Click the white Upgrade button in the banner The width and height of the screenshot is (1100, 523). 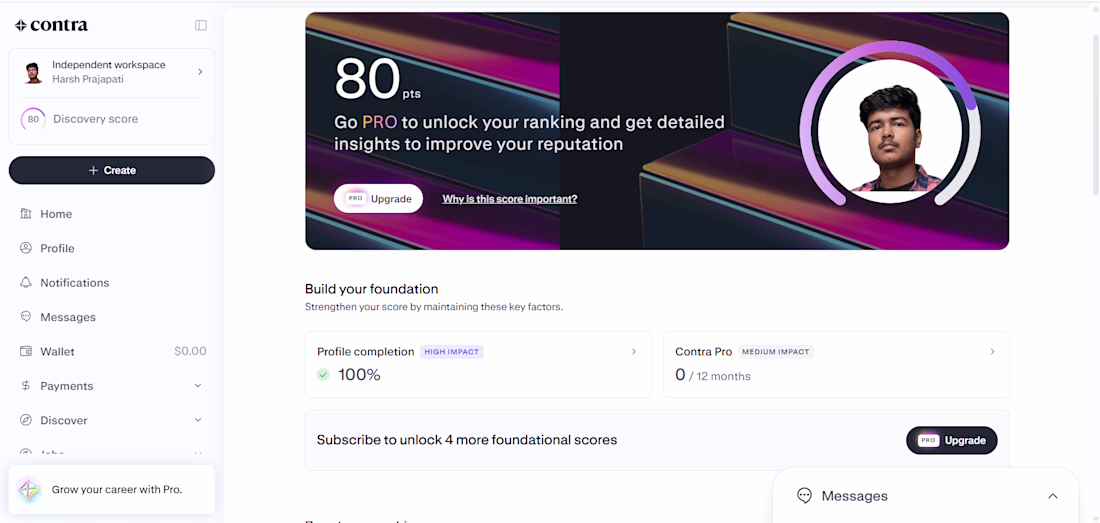(378, 198)
